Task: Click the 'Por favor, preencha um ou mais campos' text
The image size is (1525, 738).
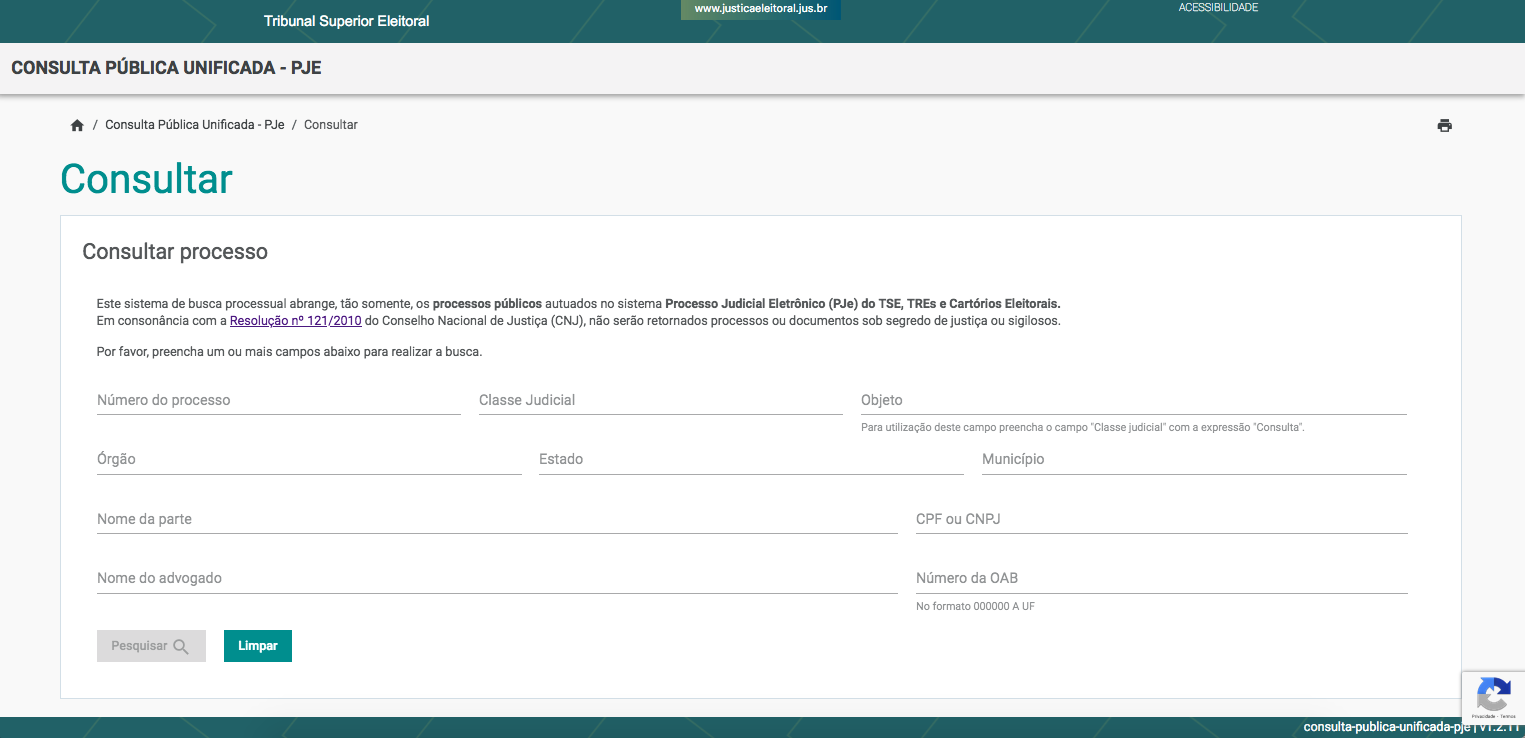Action: [x=290, y=352]
